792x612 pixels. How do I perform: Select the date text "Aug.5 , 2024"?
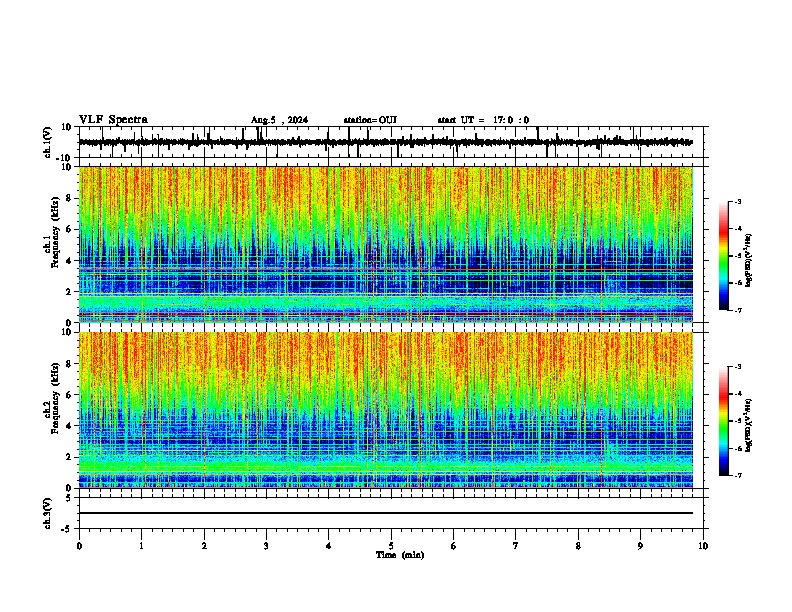point(279,120)
